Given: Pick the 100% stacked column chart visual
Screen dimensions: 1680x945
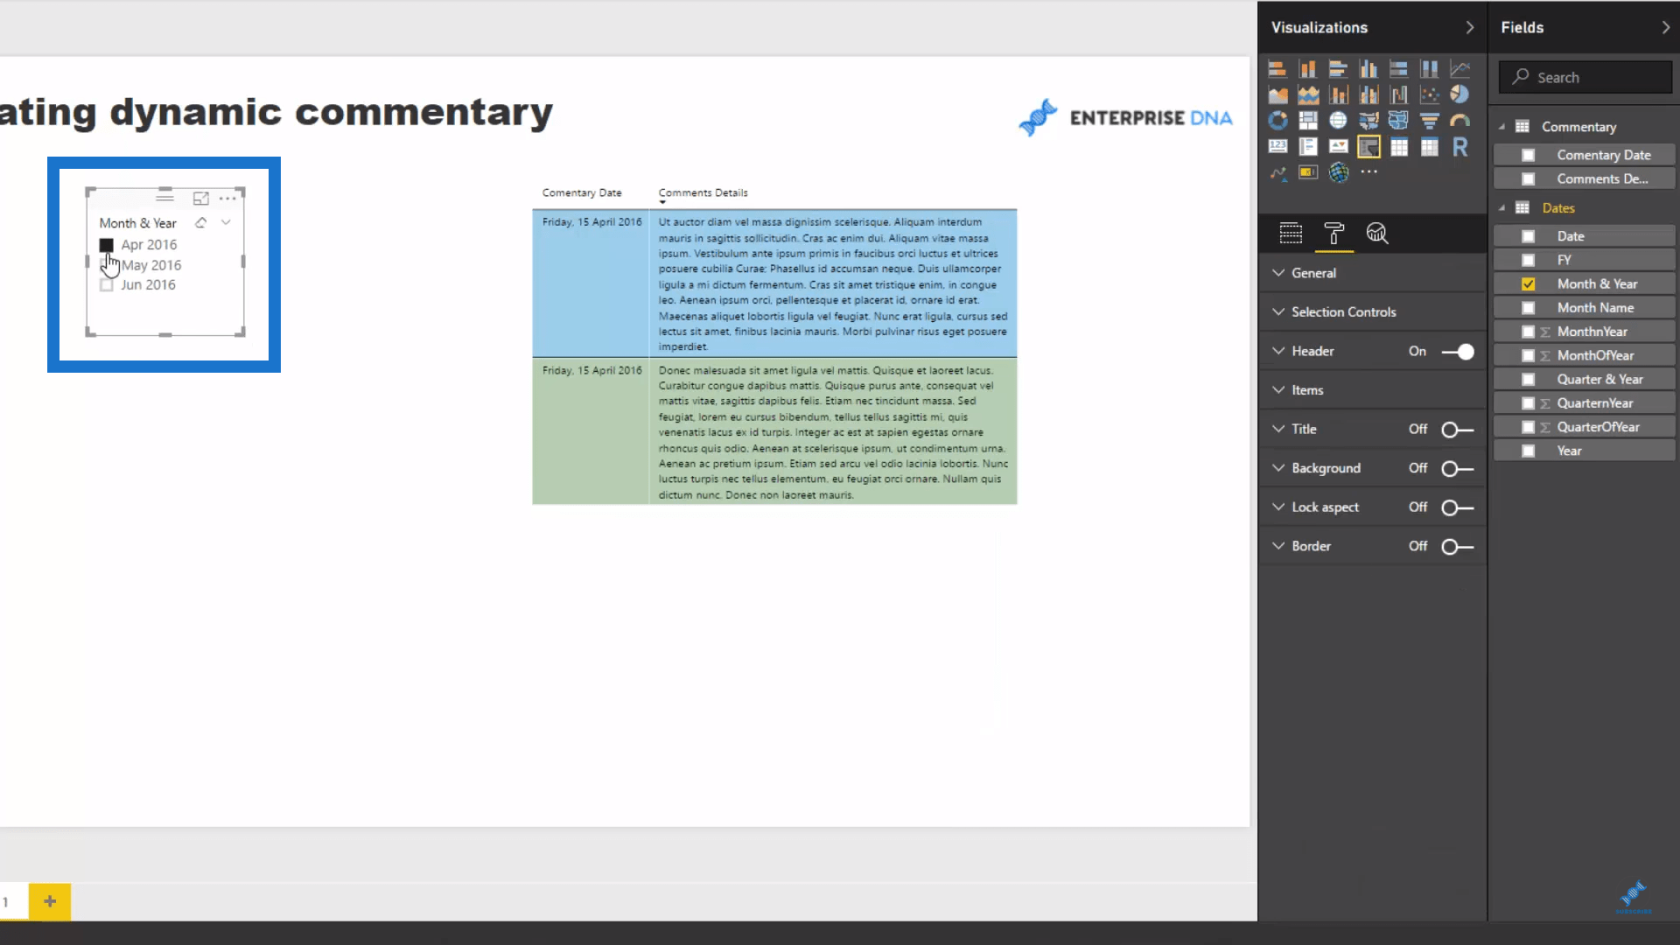Looking at the screenshot, I should click(1430, 69).
